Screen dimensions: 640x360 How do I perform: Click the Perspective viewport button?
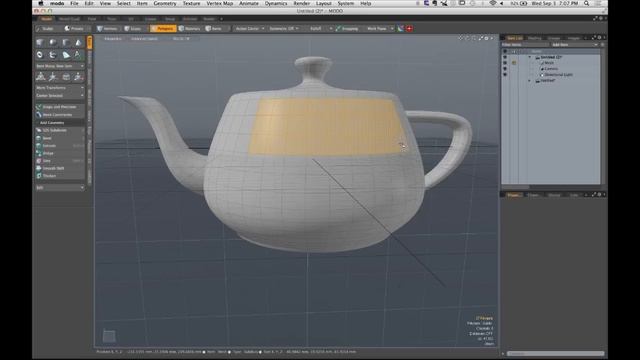(113, 39)
